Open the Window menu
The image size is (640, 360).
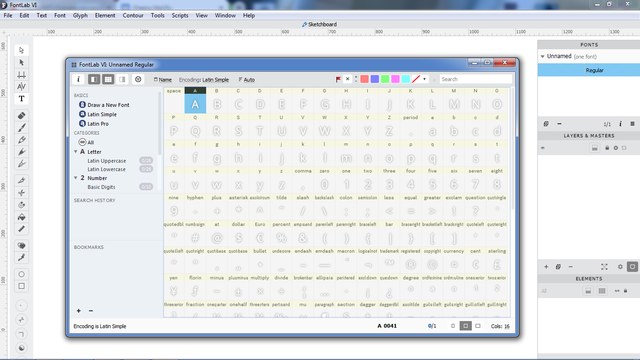click(x=225, y=16)
